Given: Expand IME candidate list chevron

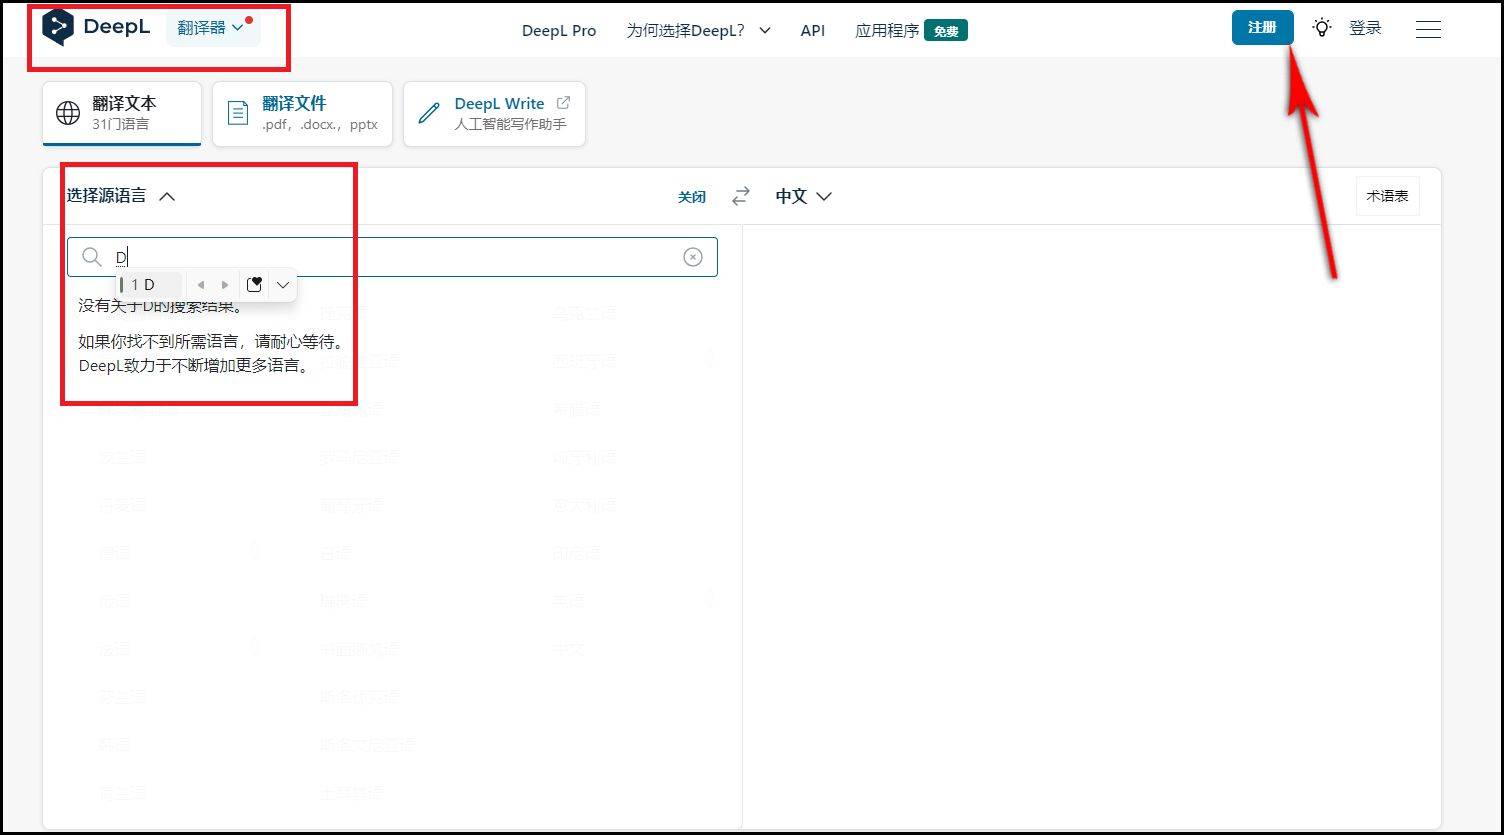Looking at the screenshot, I should [x=283, y=285].
